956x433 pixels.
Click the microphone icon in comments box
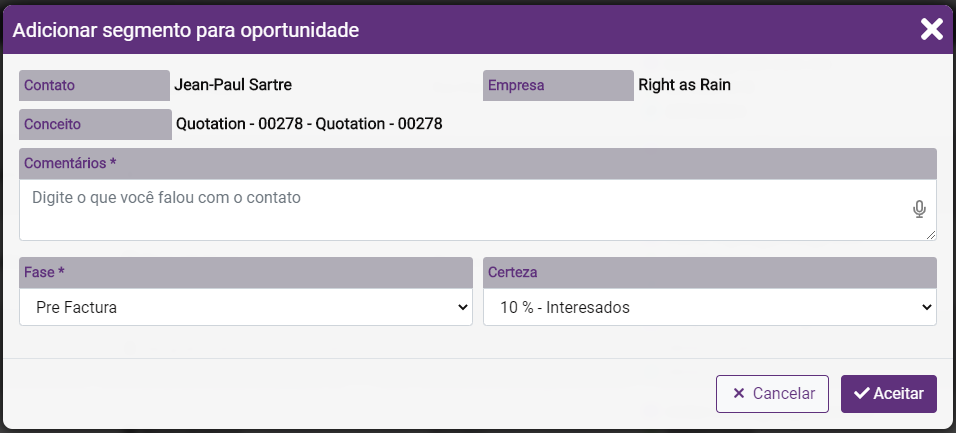[x=919, y=209]
